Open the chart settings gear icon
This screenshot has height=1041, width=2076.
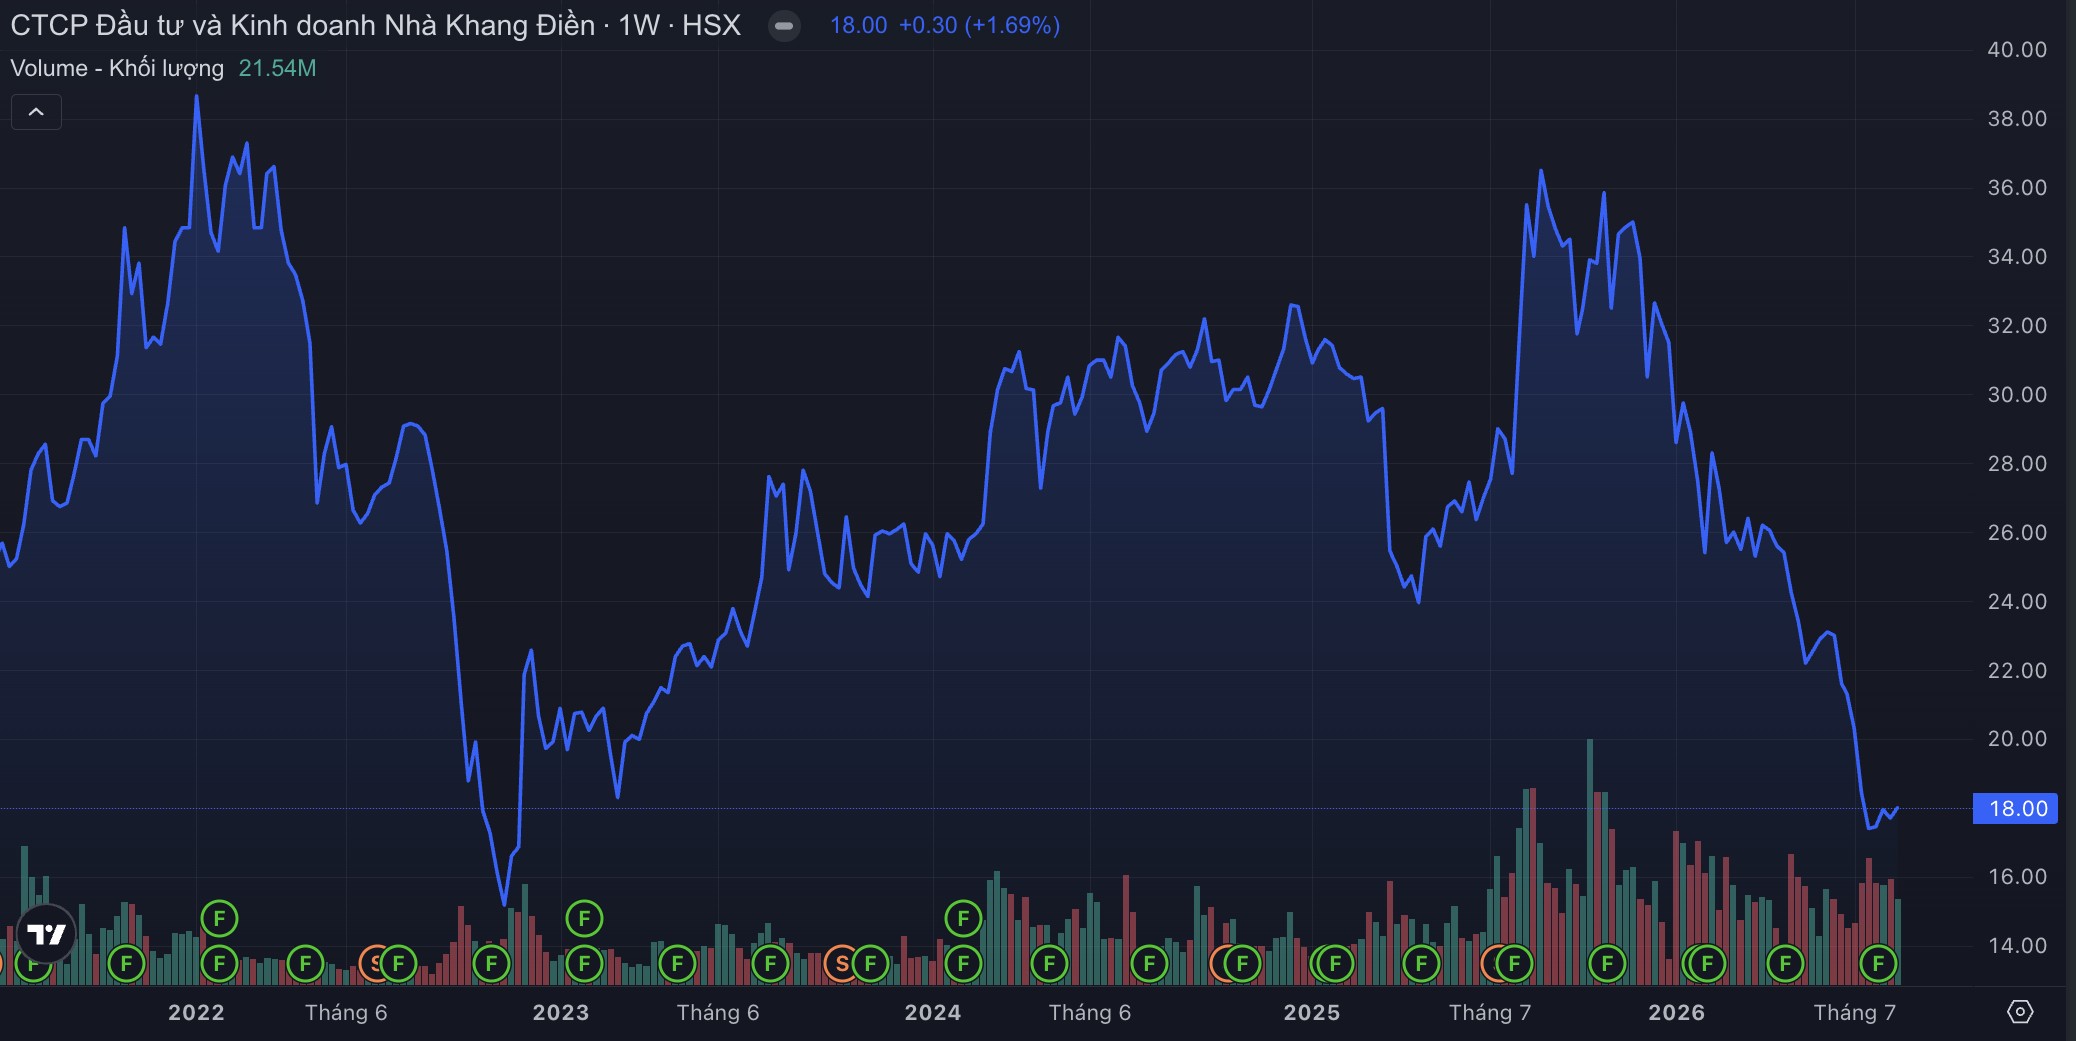(x=2020, y=1012)
